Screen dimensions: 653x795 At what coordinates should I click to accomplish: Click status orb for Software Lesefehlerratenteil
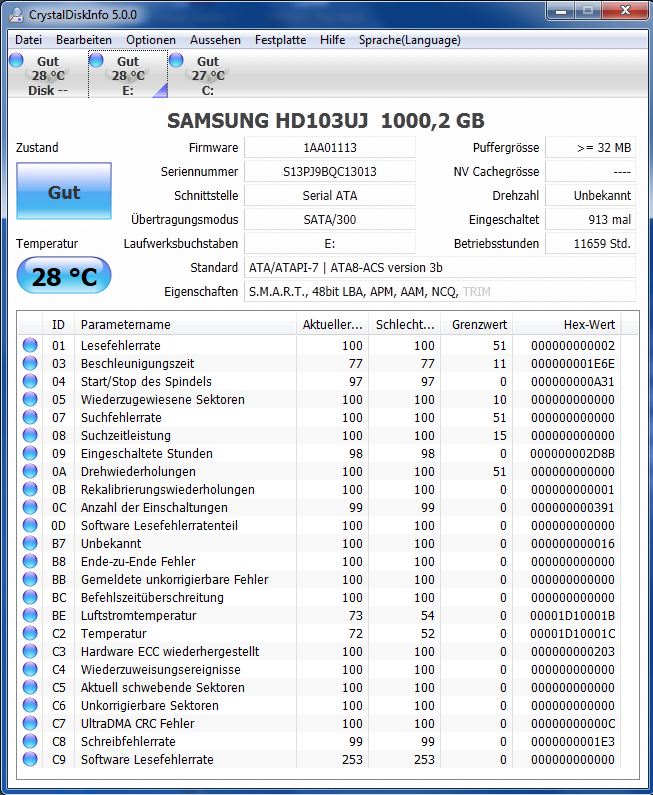(x=30, y=525)
